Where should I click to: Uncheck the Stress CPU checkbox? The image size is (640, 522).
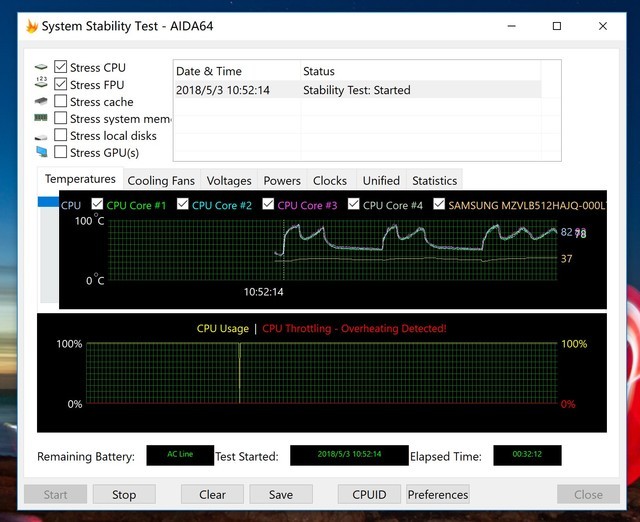tap(60, 67)
